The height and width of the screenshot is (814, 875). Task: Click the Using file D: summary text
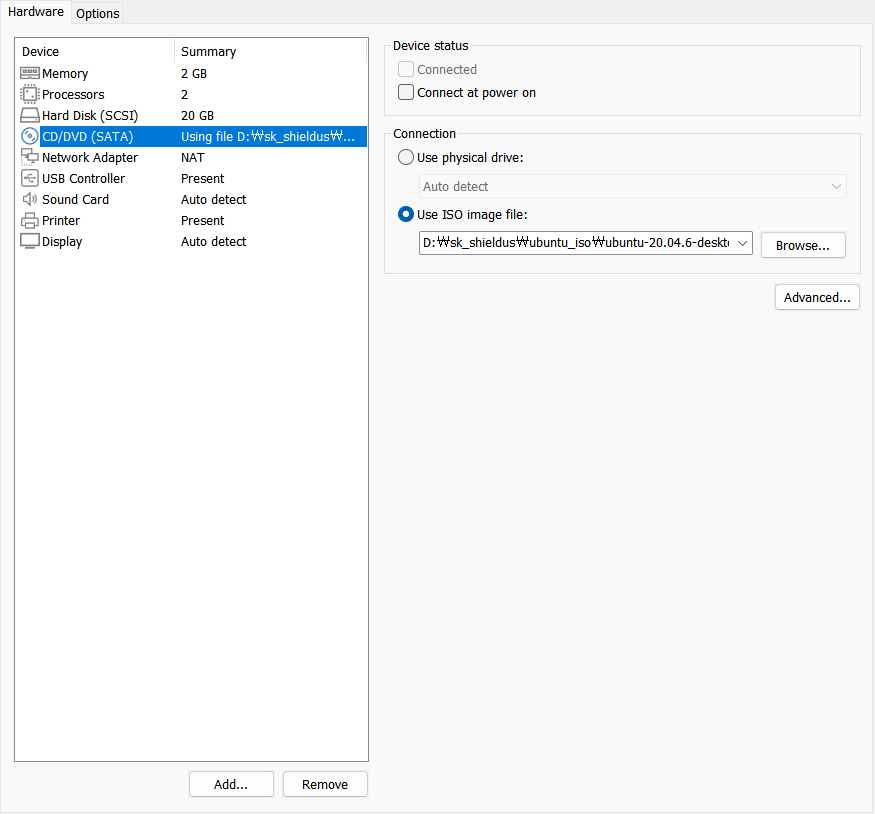(x=268, y=137)
